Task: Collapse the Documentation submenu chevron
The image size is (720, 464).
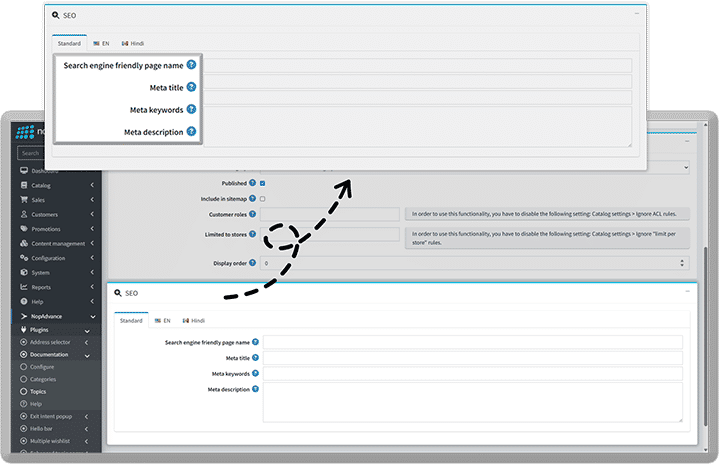Action: [87, 356]
